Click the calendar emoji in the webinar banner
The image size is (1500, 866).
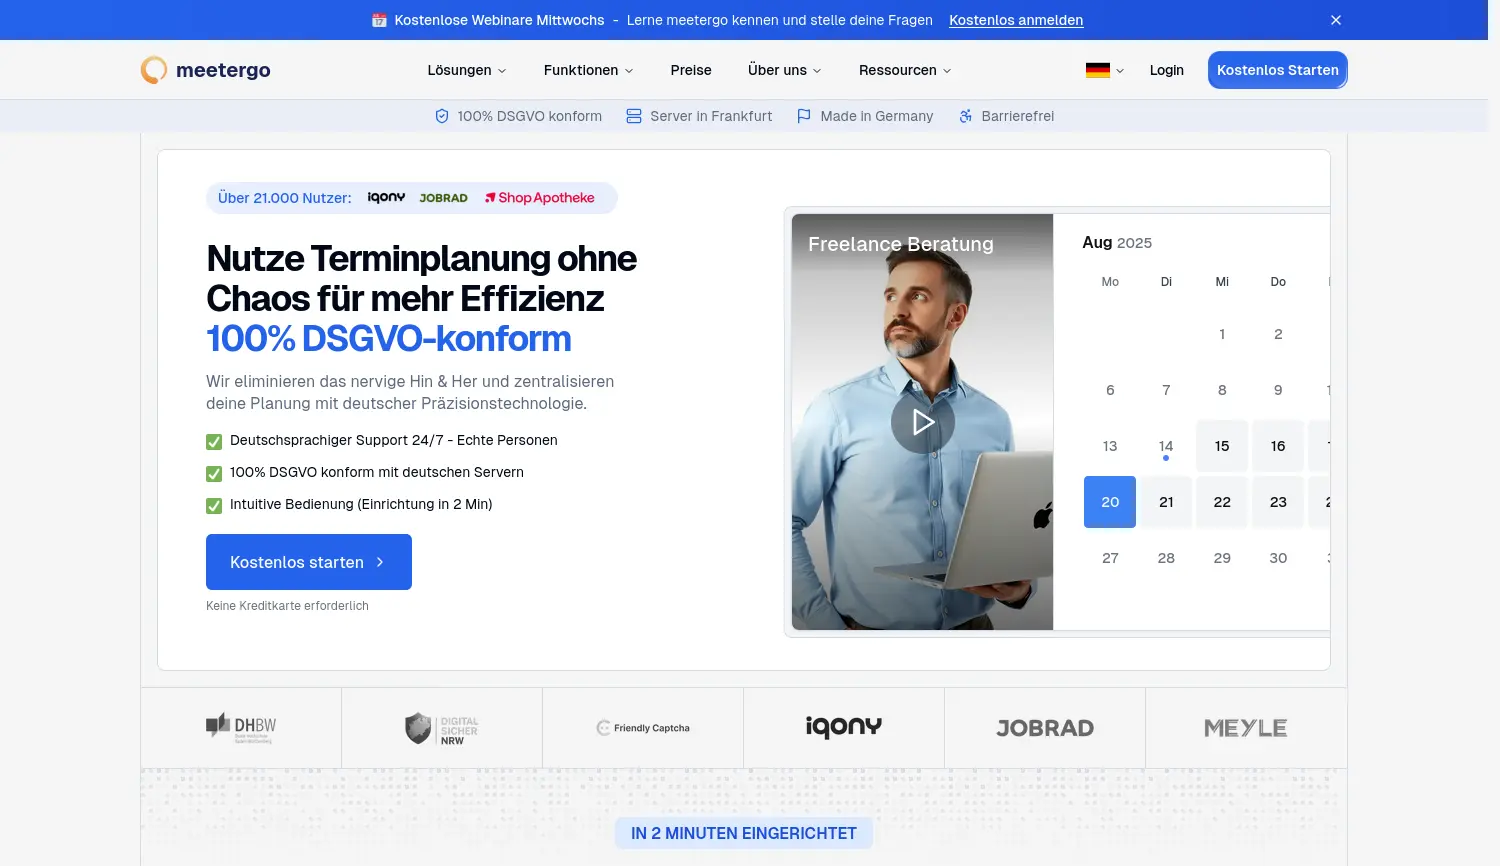(x=377, y=20)
